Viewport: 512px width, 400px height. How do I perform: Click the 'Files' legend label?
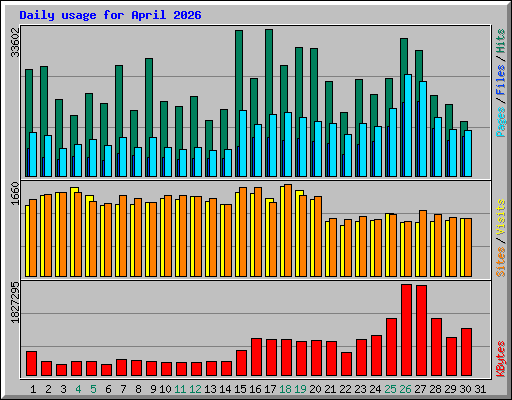pos(501,79)
